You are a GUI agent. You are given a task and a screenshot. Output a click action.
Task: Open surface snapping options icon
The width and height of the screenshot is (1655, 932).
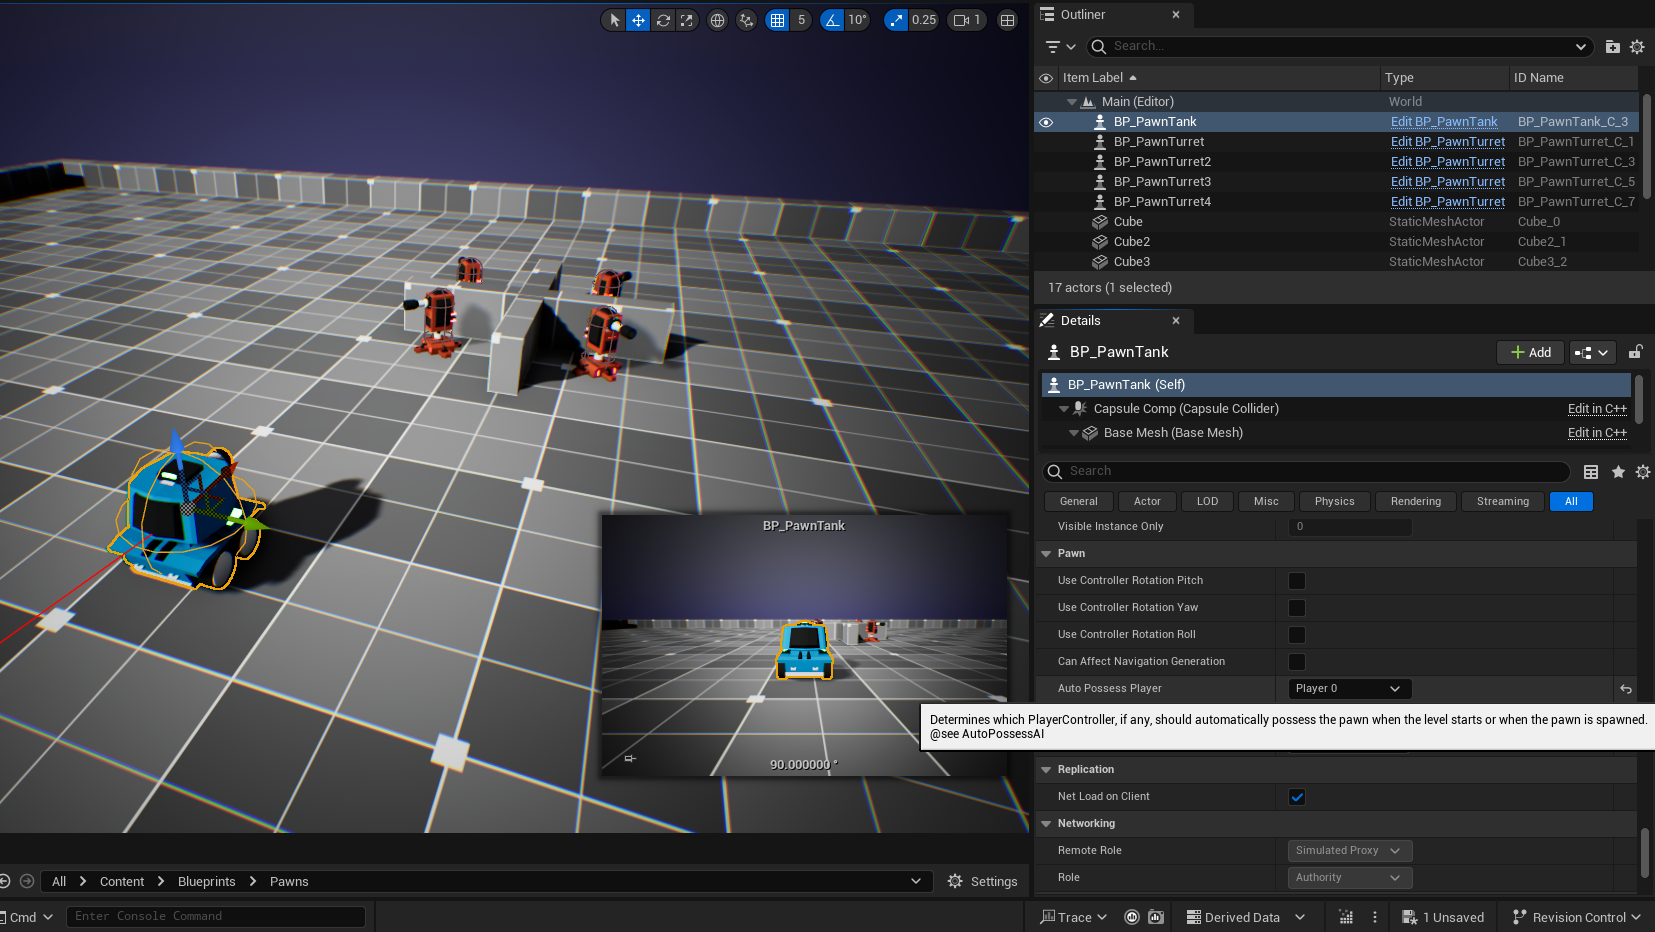pos(746,20)
